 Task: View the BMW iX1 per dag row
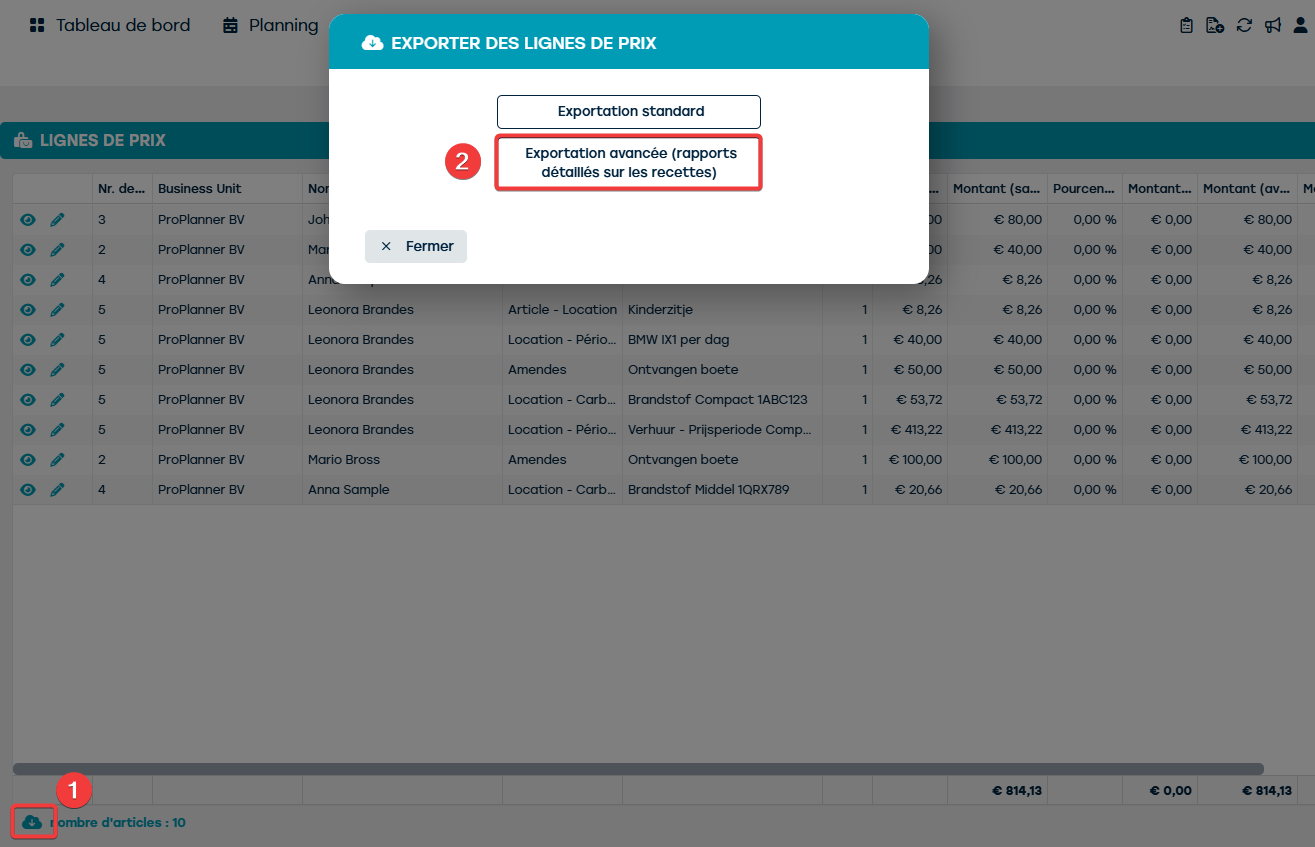point(28,340)
